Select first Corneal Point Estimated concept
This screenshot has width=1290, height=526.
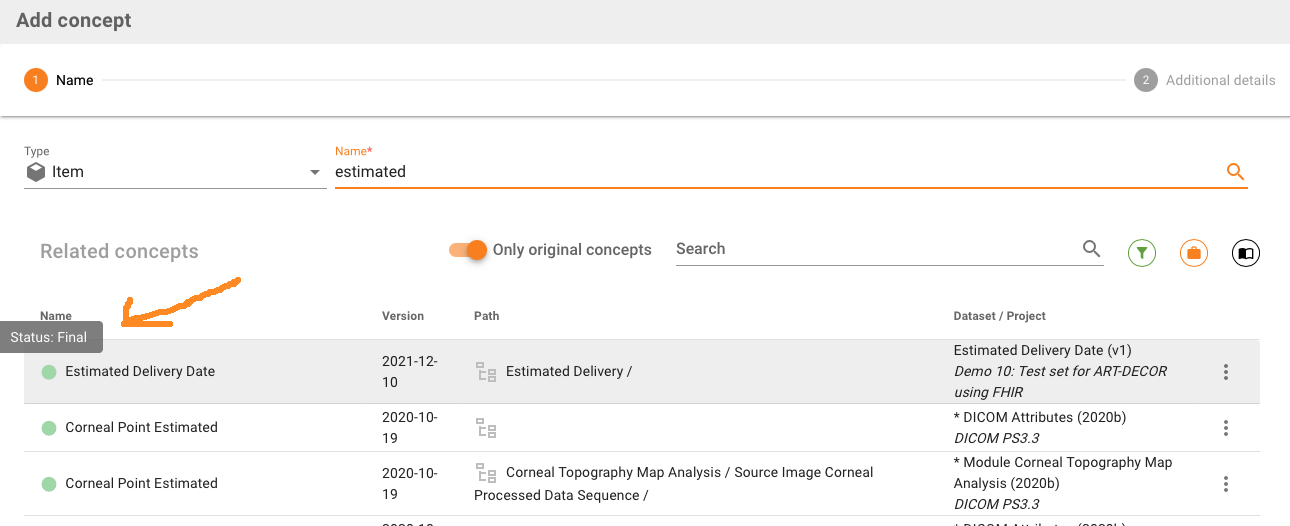141,428
